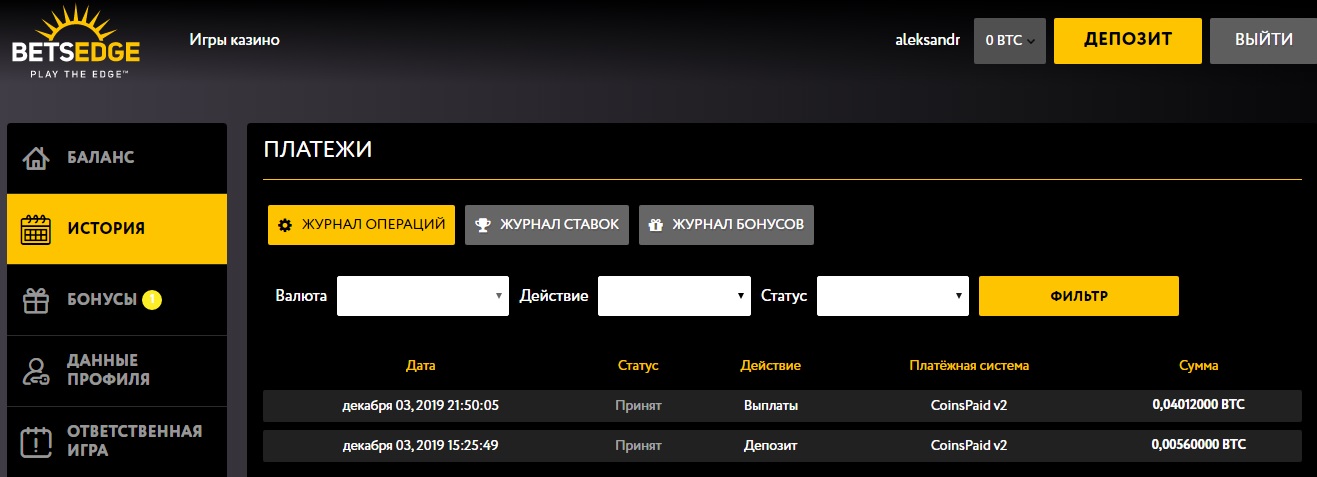Go to the Баланс sidebar section
This screenshot has height=477, width=1317.
(x=117, y=158)
